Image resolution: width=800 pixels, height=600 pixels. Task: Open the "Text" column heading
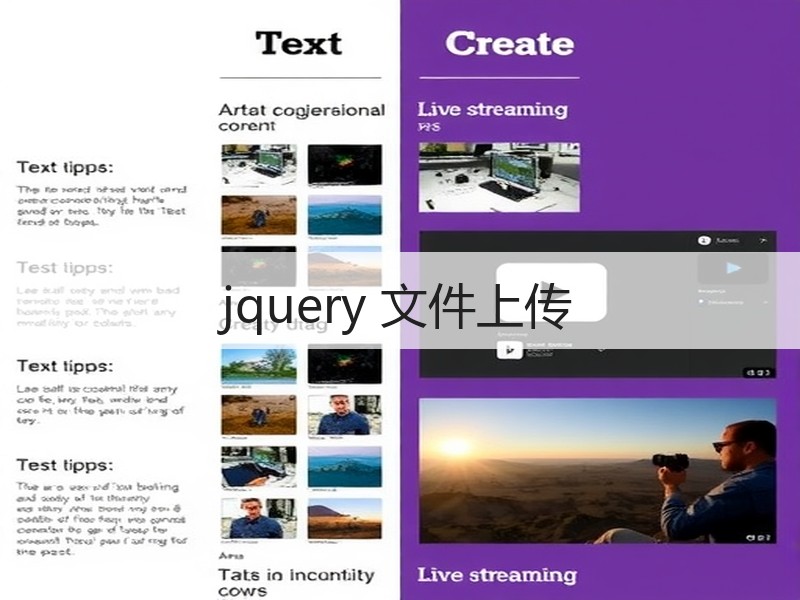coord(298,43)
